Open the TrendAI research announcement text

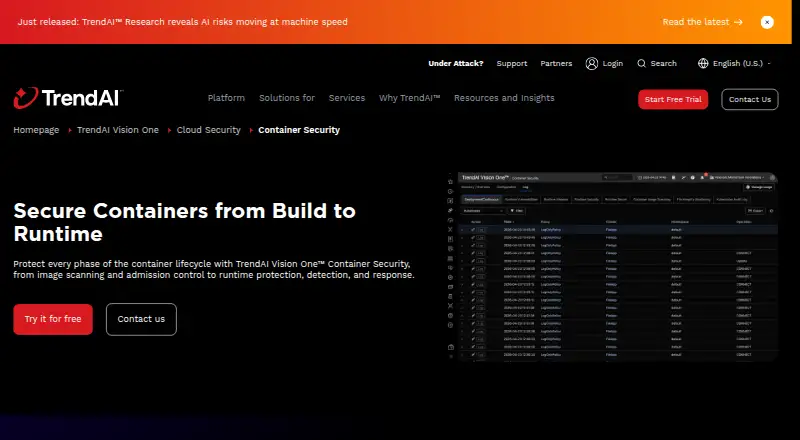coord(183,22)
